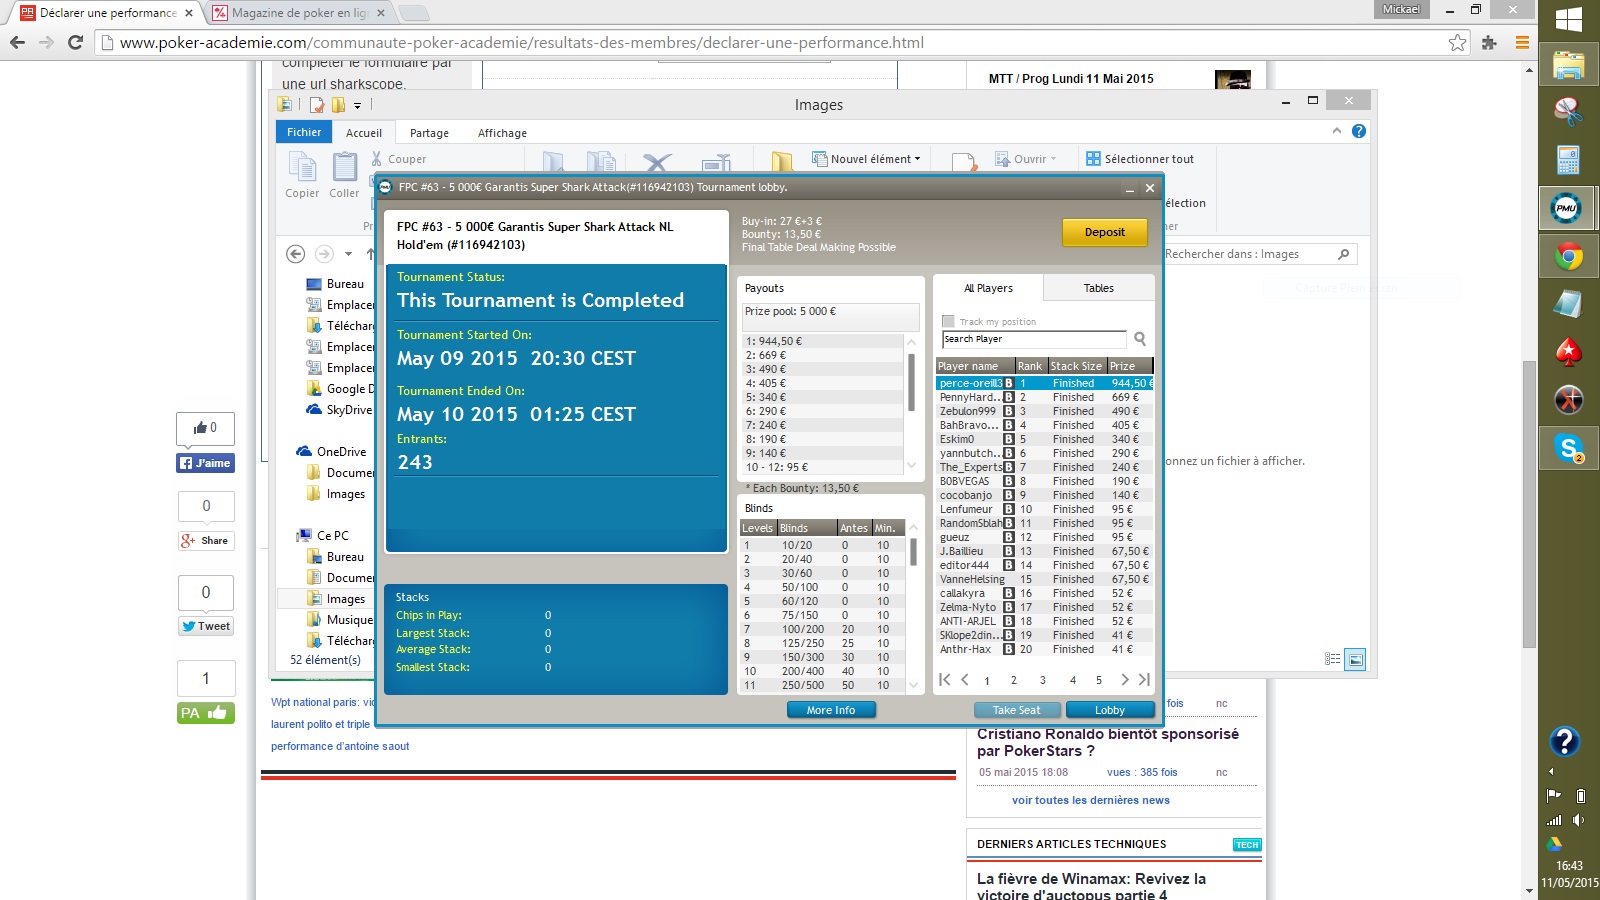Click the Coller paste icon in Images ribbon
This screenshot has height=900, width=1600.
point(345,167)
